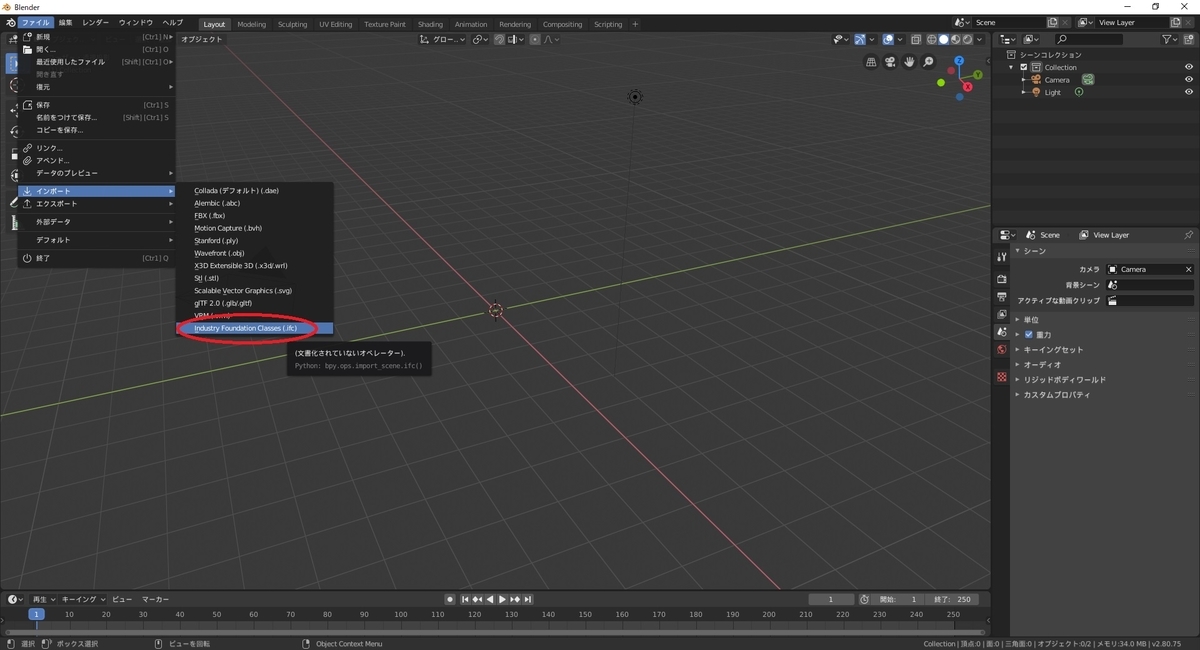The image size is (1200, 650).
Task: Open the shading options dropdown arrow
Action: click(x=979, y=39)
